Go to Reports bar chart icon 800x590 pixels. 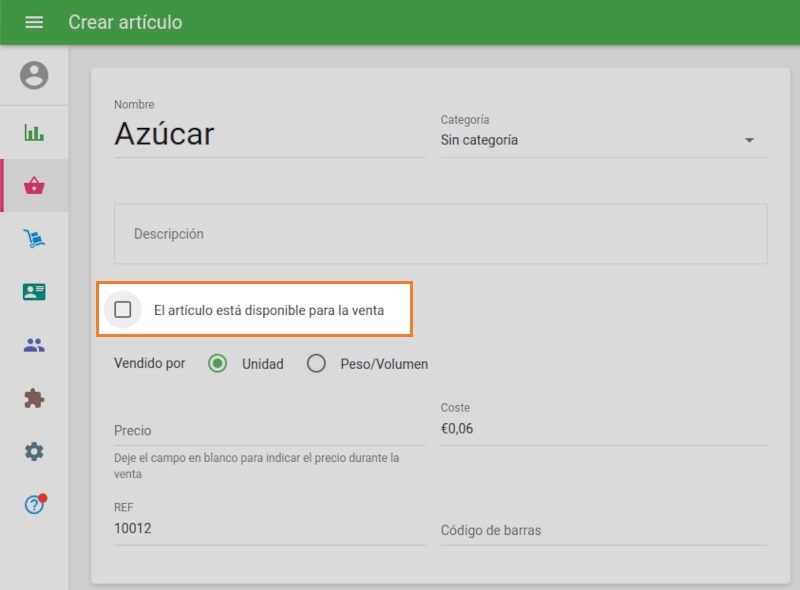[34, 132]
